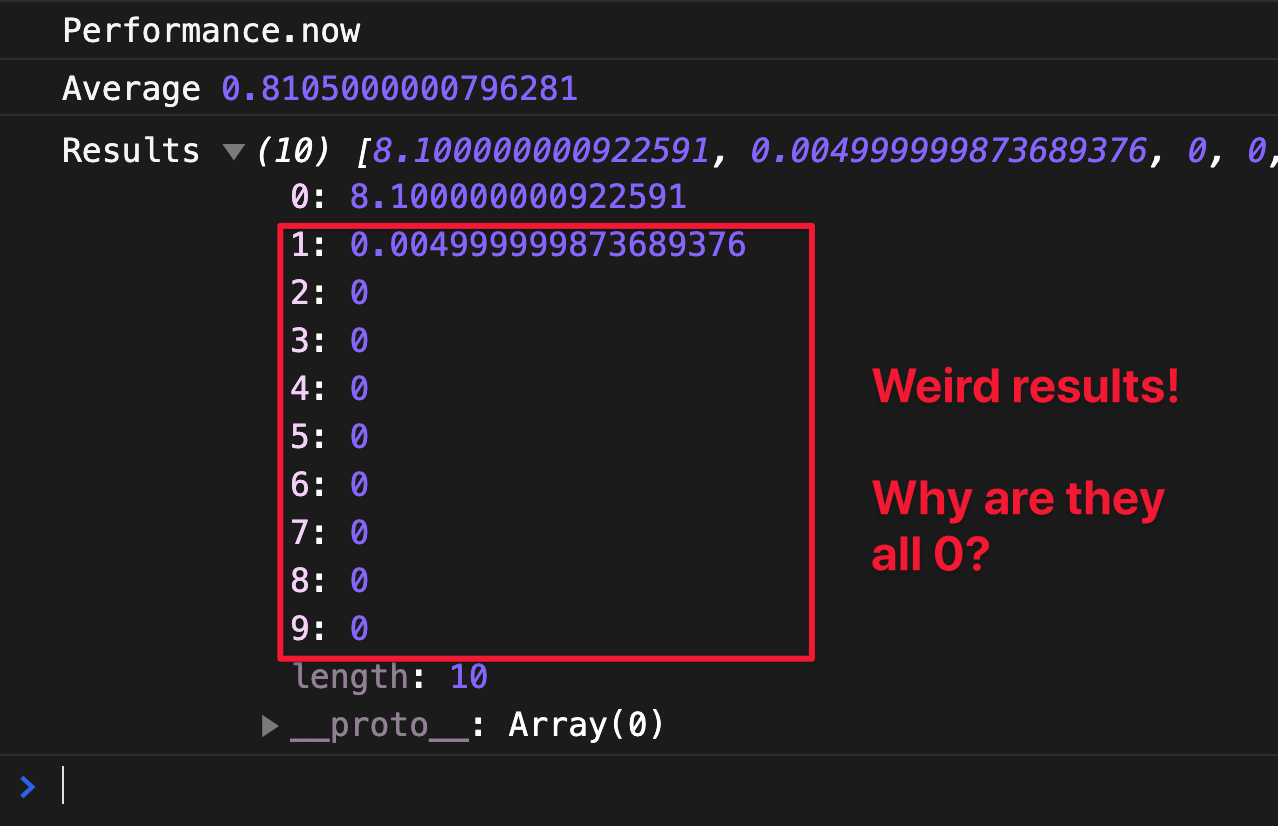
Task: Click the length: 10 property
Action: (x=390, y=677)
